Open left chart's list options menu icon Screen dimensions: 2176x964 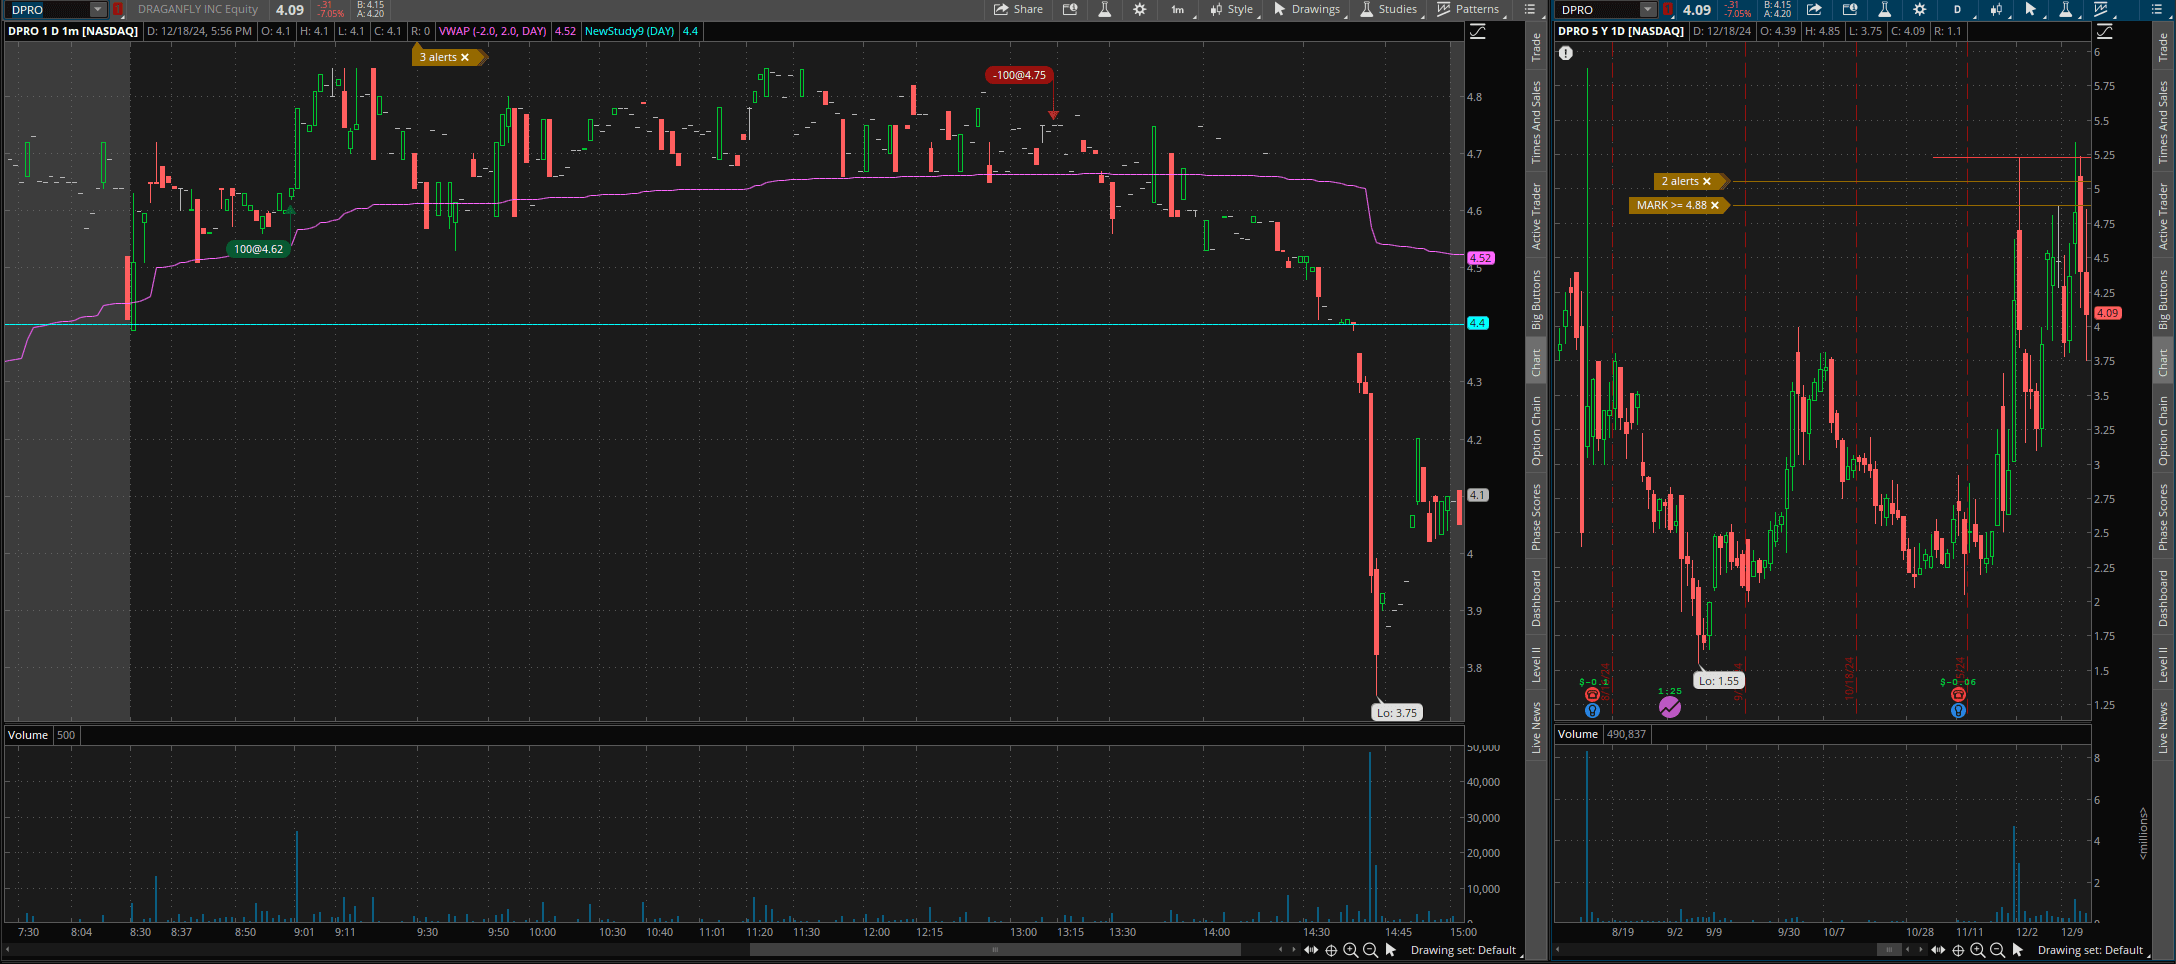pos(1529,9)
